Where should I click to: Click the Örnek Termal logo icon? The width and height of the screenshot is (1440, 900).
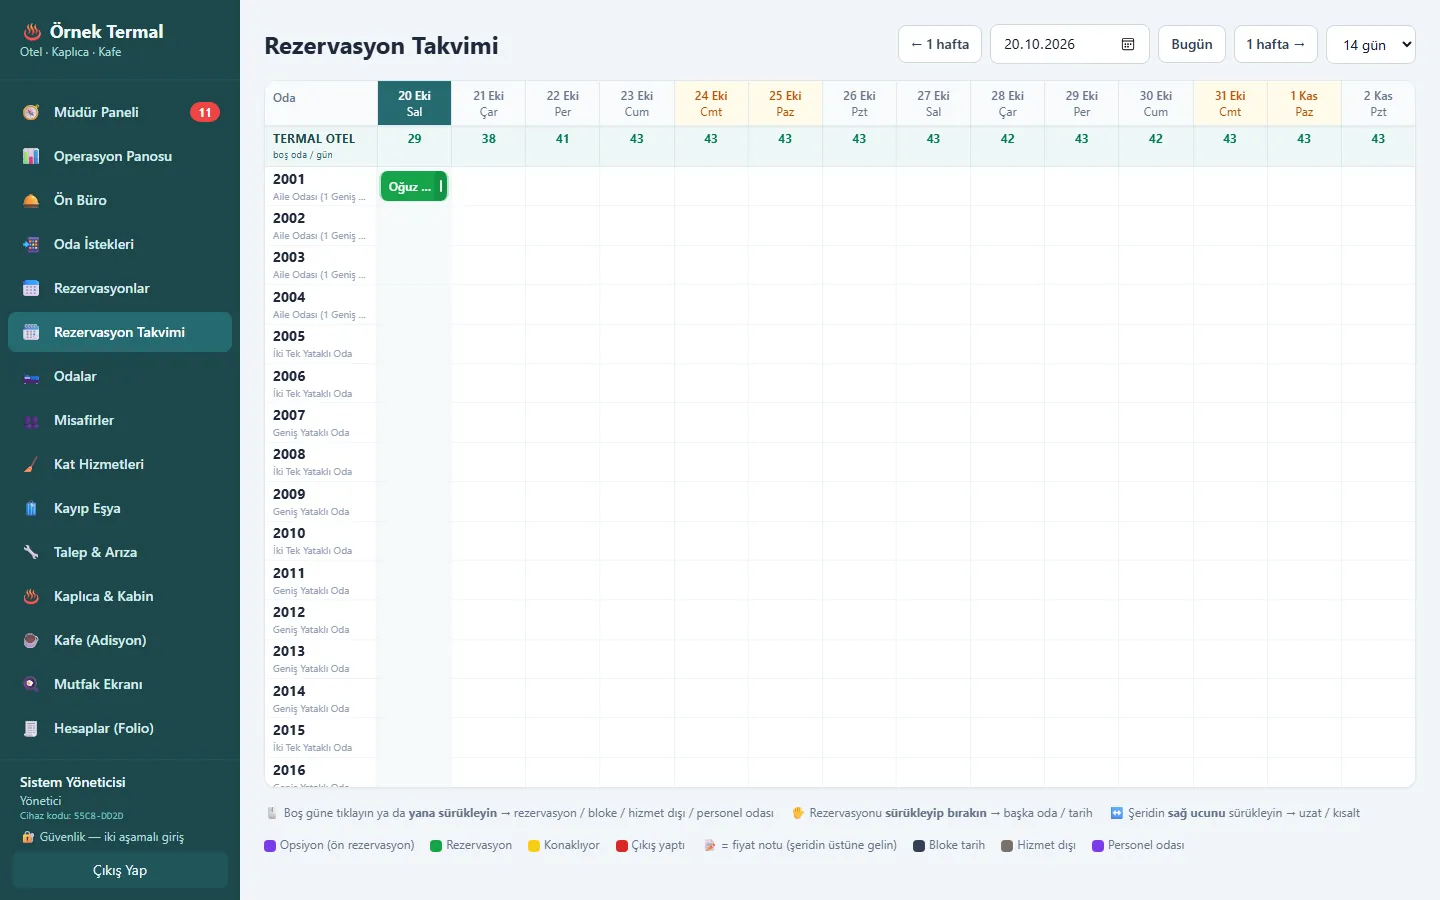coord(32,32)
